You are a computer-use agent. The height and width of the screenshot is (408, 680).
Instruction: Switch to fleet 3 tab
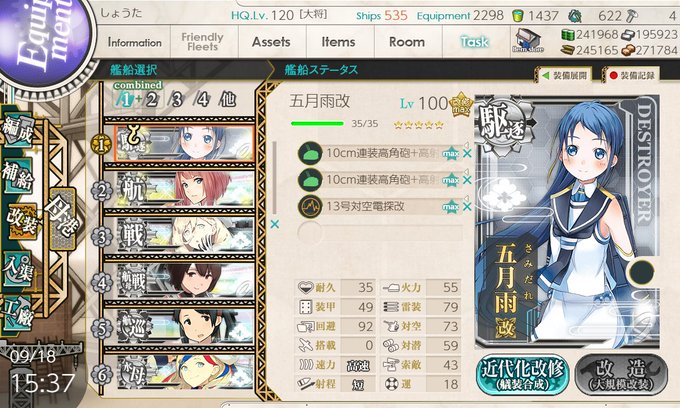177,100
